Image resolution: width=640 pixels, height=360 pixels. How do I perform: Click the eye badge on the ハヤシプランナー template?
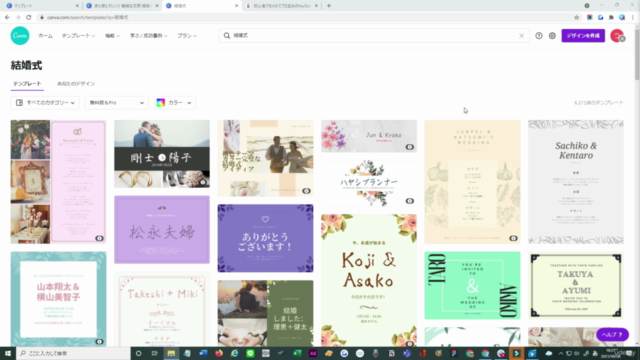[410, 201]
